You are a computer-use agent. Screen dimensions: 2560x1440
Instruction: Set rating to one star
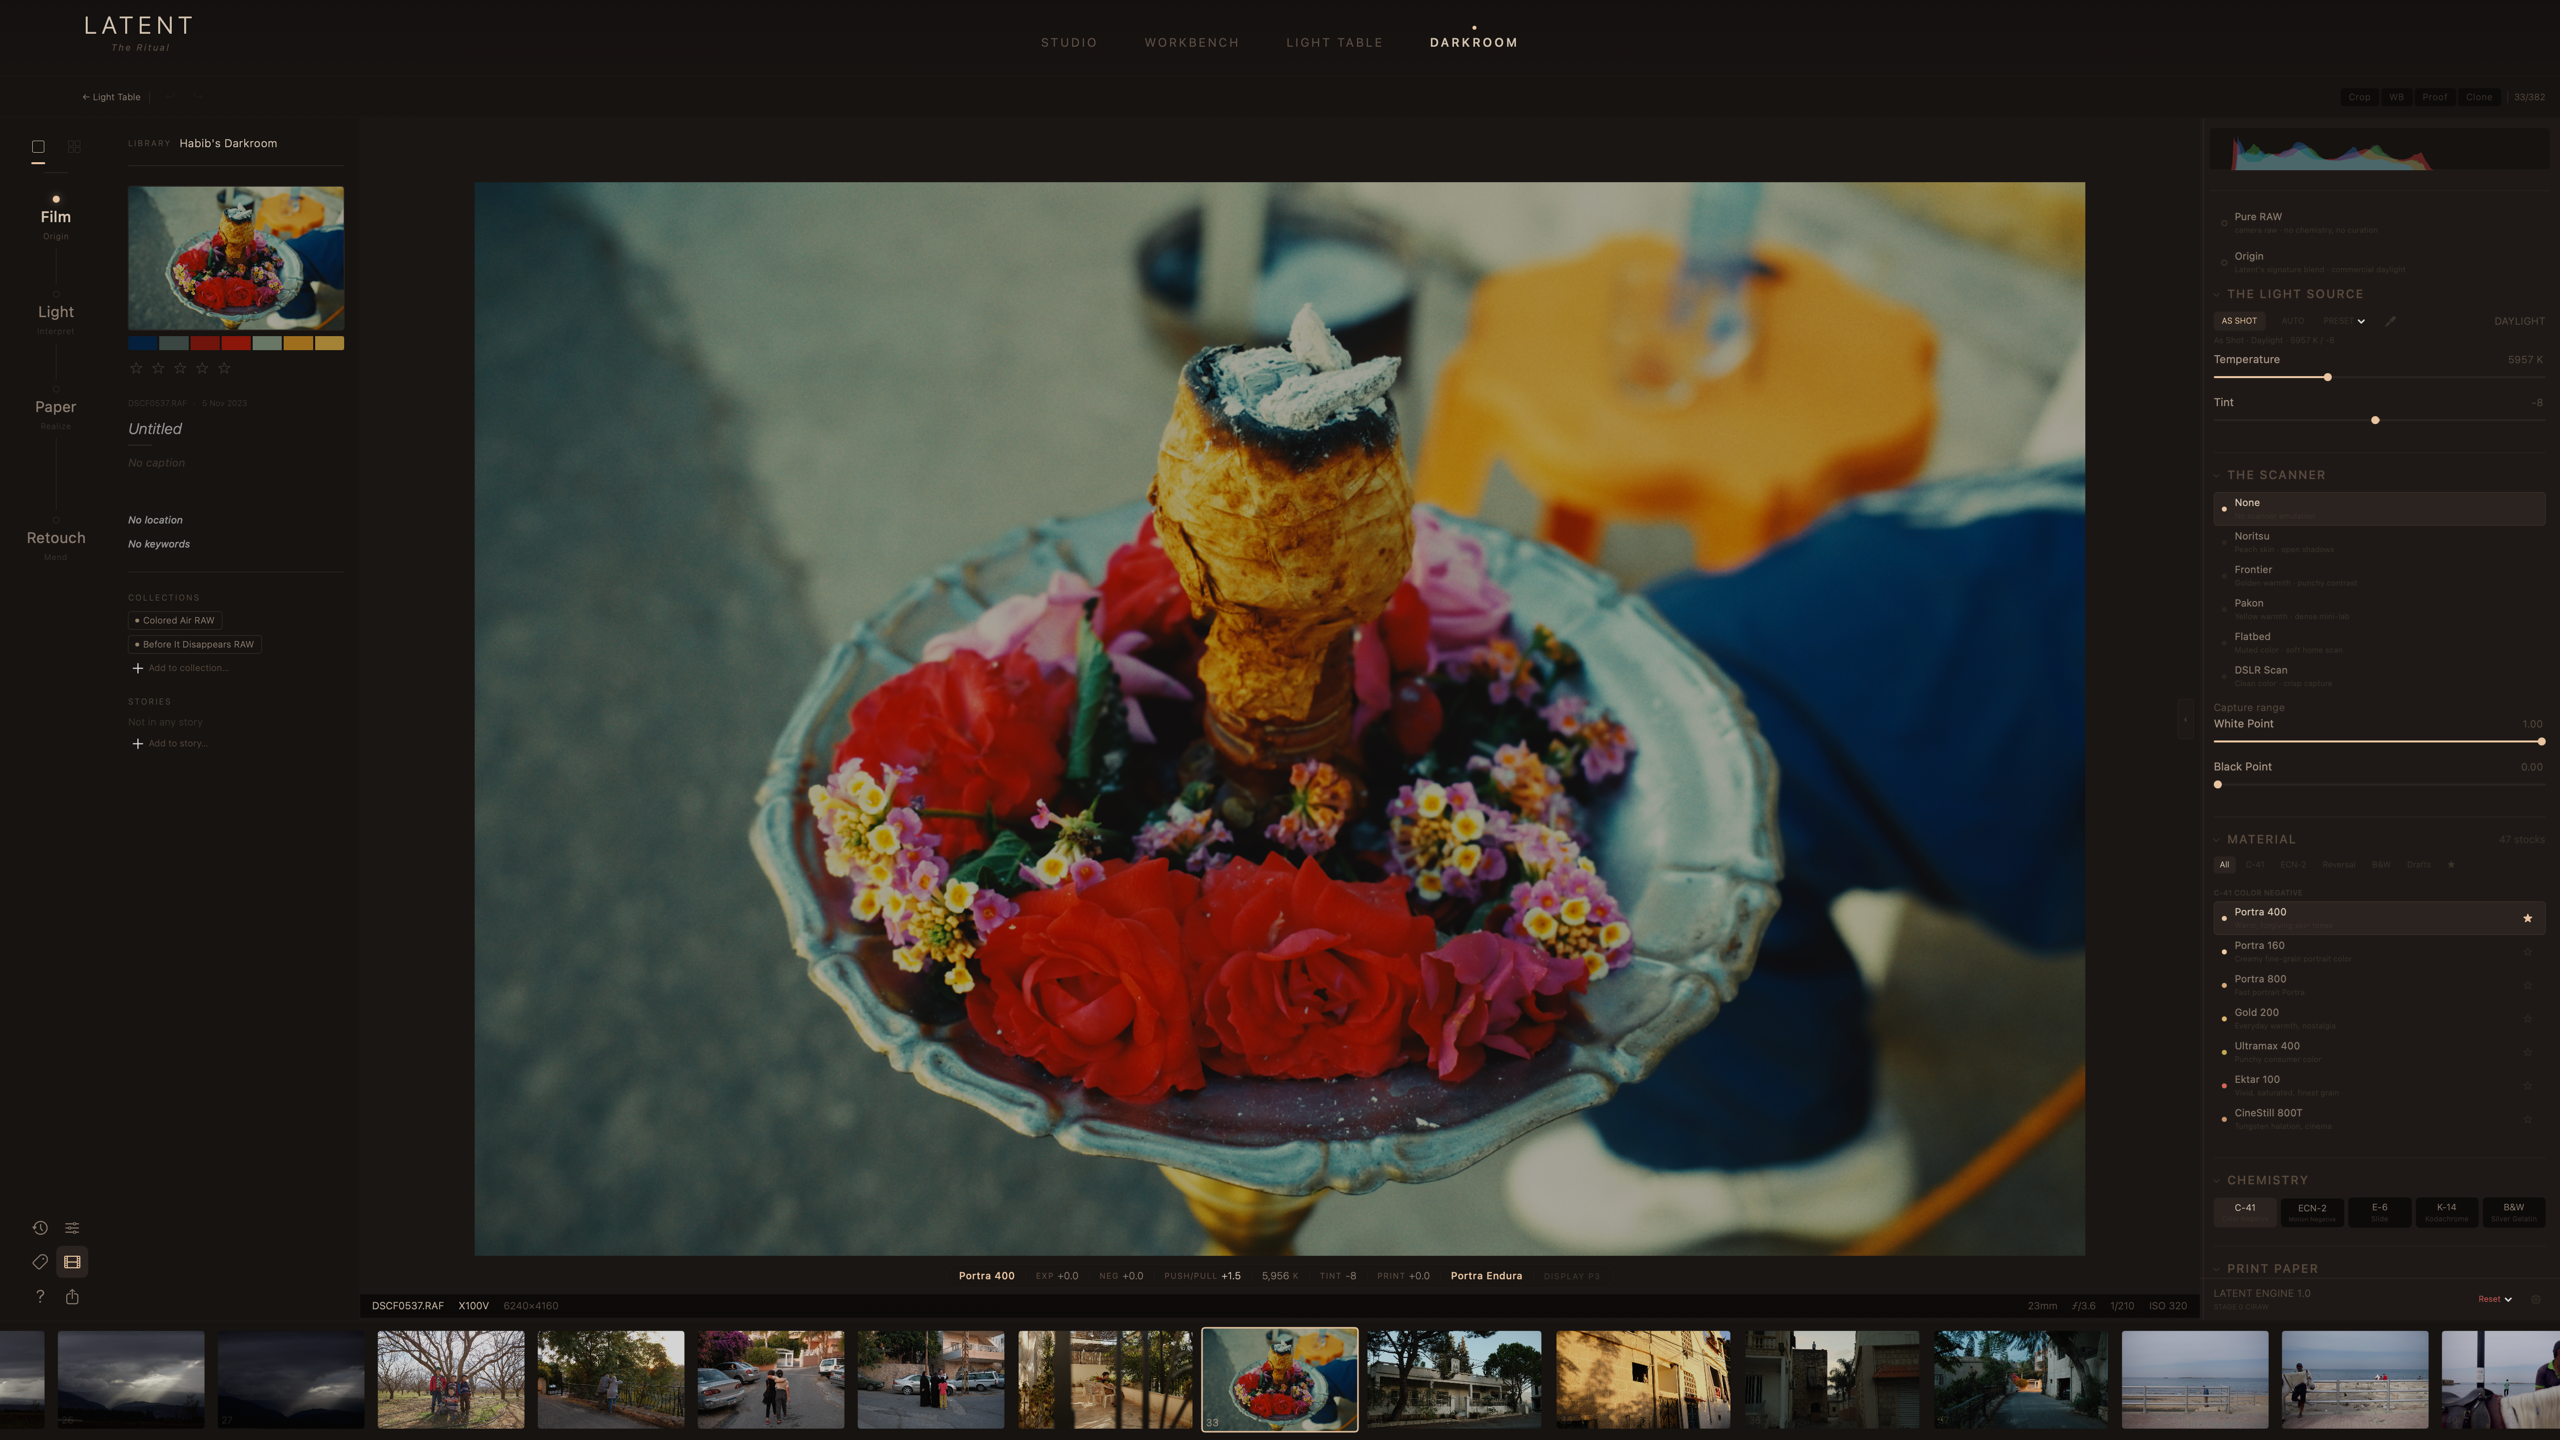(136, 368)
